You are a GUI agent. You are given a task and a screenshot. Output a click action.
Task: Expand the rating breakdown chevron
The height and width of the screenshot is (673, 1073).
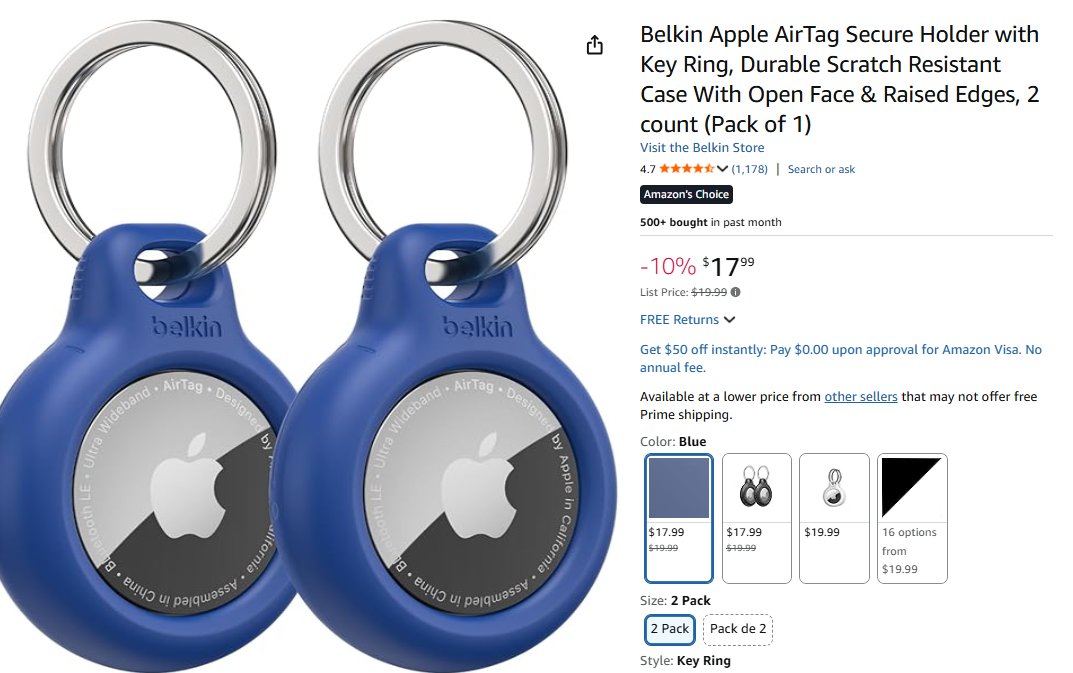(x=722, y=169)
